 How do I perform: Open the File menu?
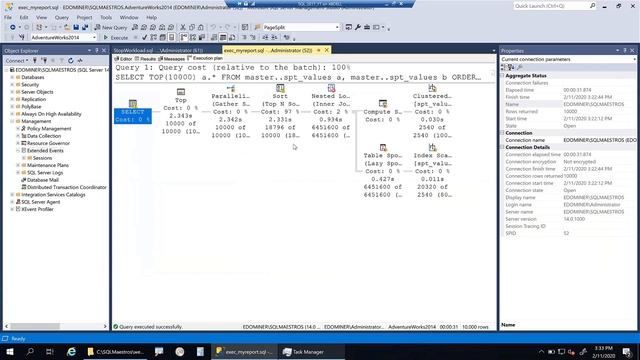[x=8, y=18]
